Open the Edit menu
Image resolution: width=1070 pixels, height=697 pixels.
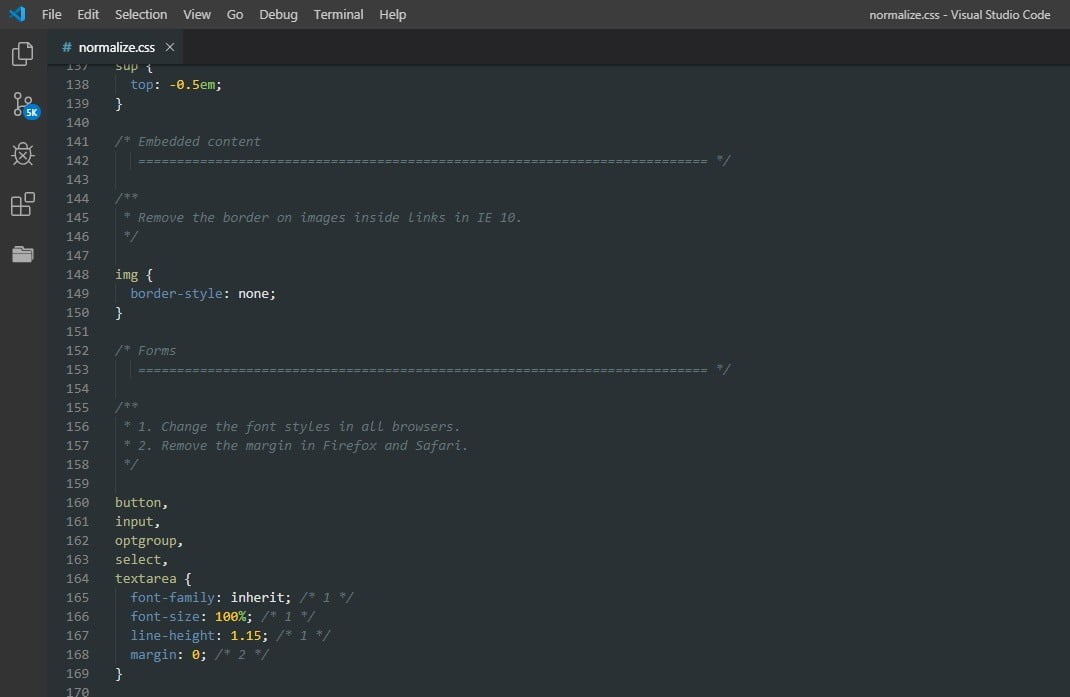click(88, 14)
